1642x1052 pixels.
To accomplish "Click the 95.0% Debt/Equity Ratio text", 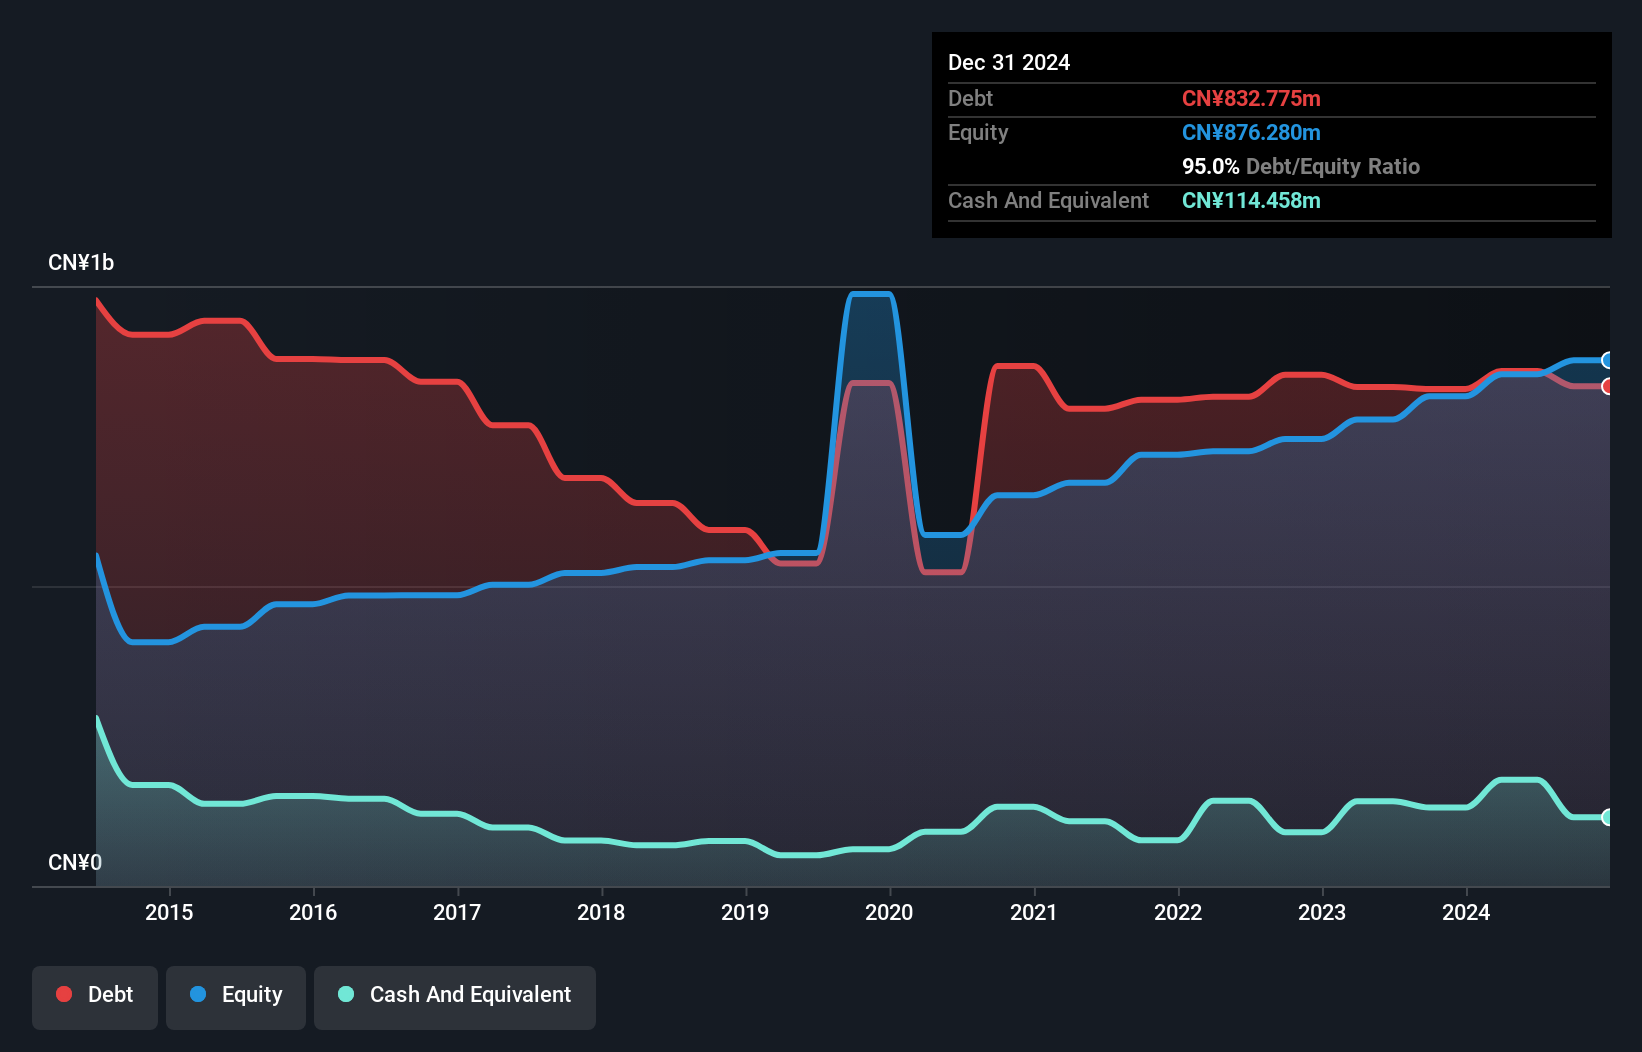I will coord(1301,166).
